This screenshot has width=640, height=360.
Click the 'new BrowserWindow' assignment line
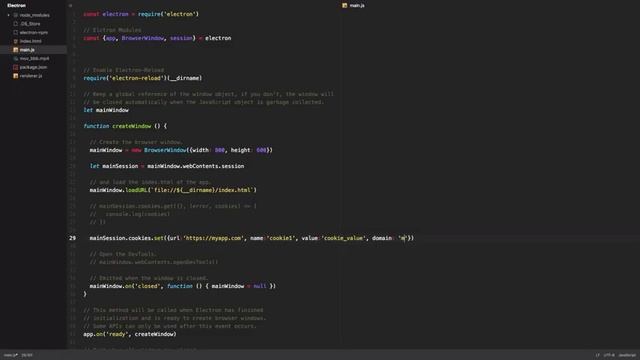(x=181, y=150)
